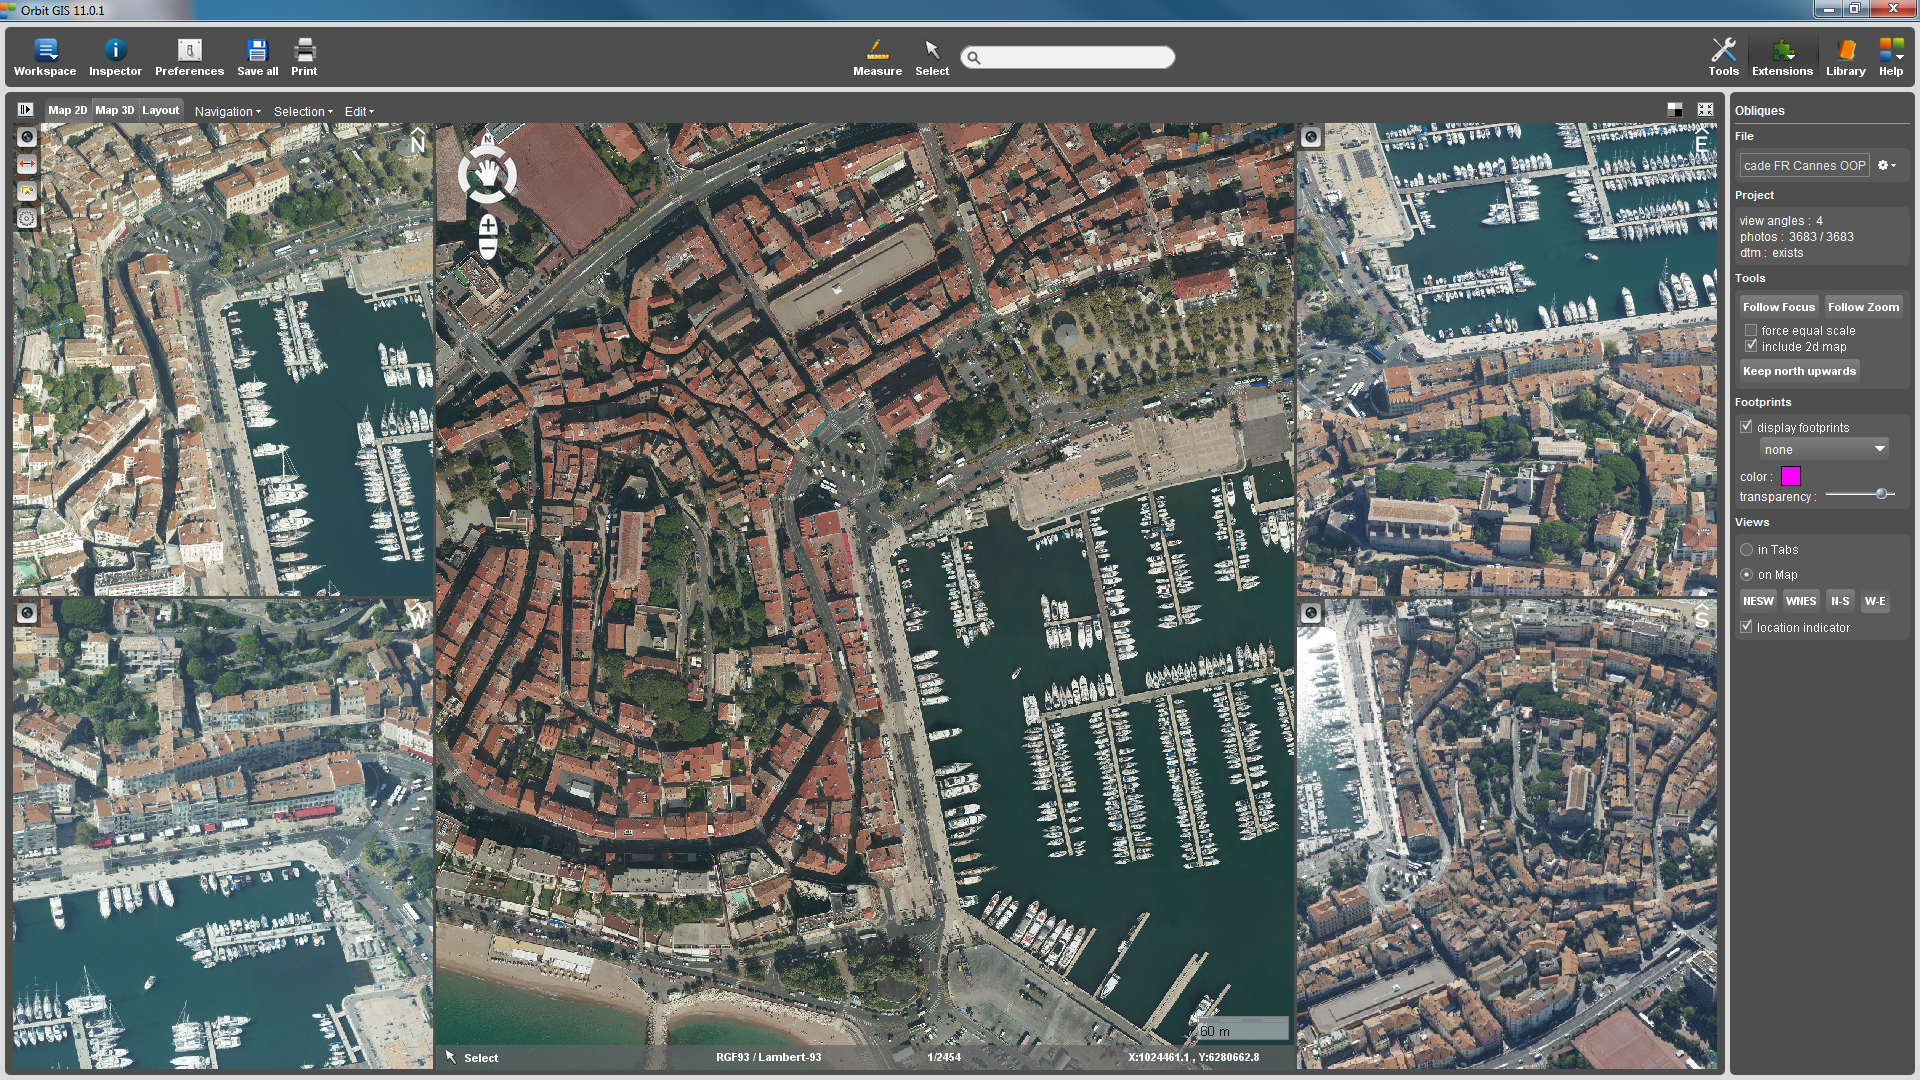Click the zoom in plus button on map
The image size is (1920, 1080).
coord(488,226)
